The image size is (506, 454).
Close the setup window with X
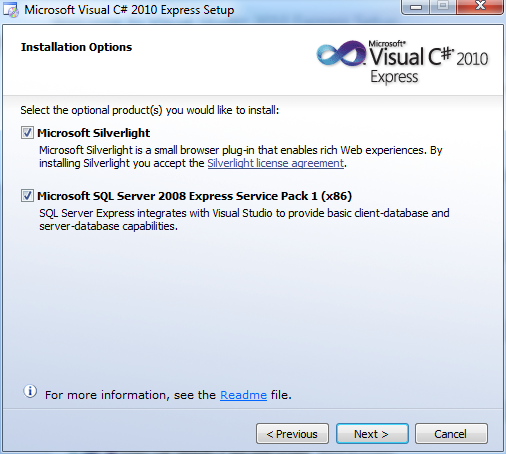[480, 7]
